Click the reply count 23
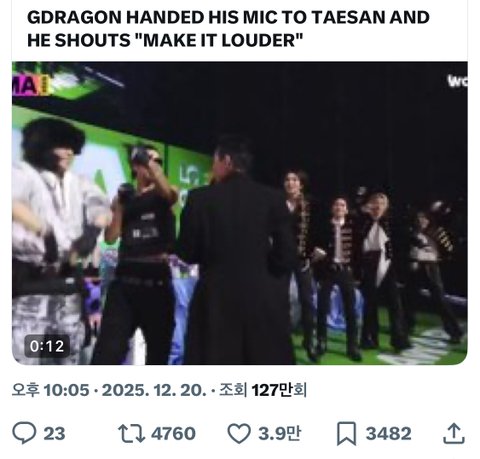The height and width of the screenshot is (459, 480). [x=54, y=433]
